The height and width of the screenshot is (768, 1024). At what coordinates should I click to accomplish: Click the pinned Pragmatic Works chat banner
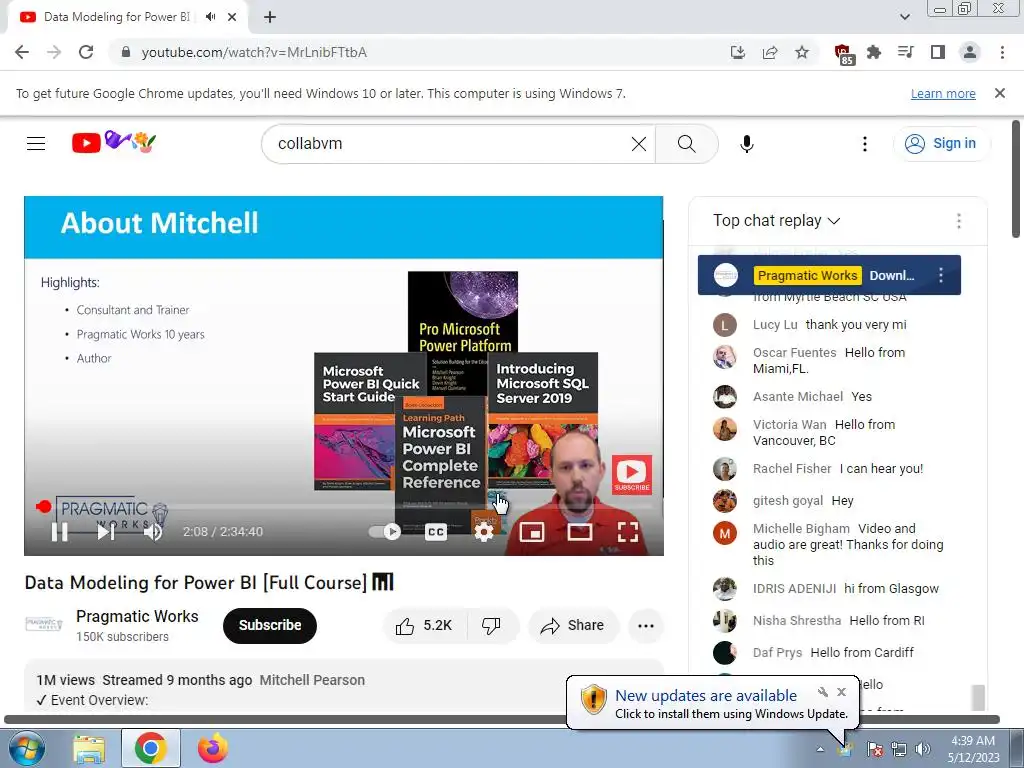click(829, 275)
